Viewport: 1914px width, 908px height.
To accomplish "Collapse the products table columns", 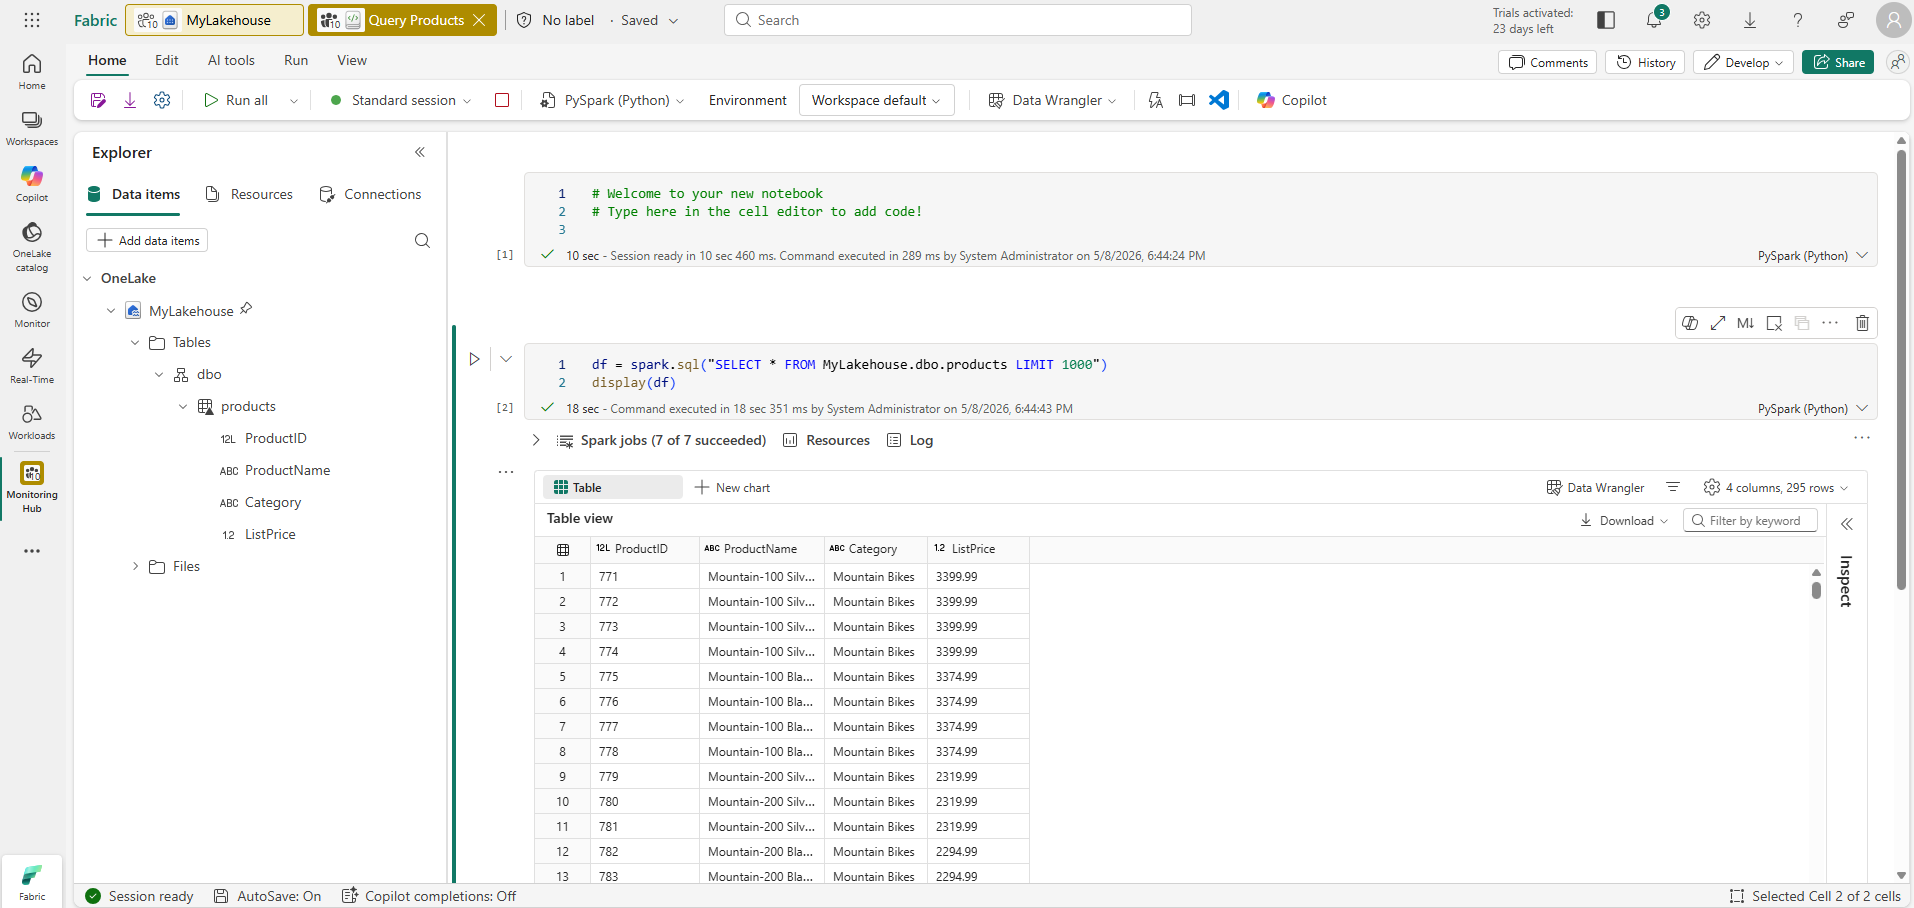I will (x=183, y=406).
